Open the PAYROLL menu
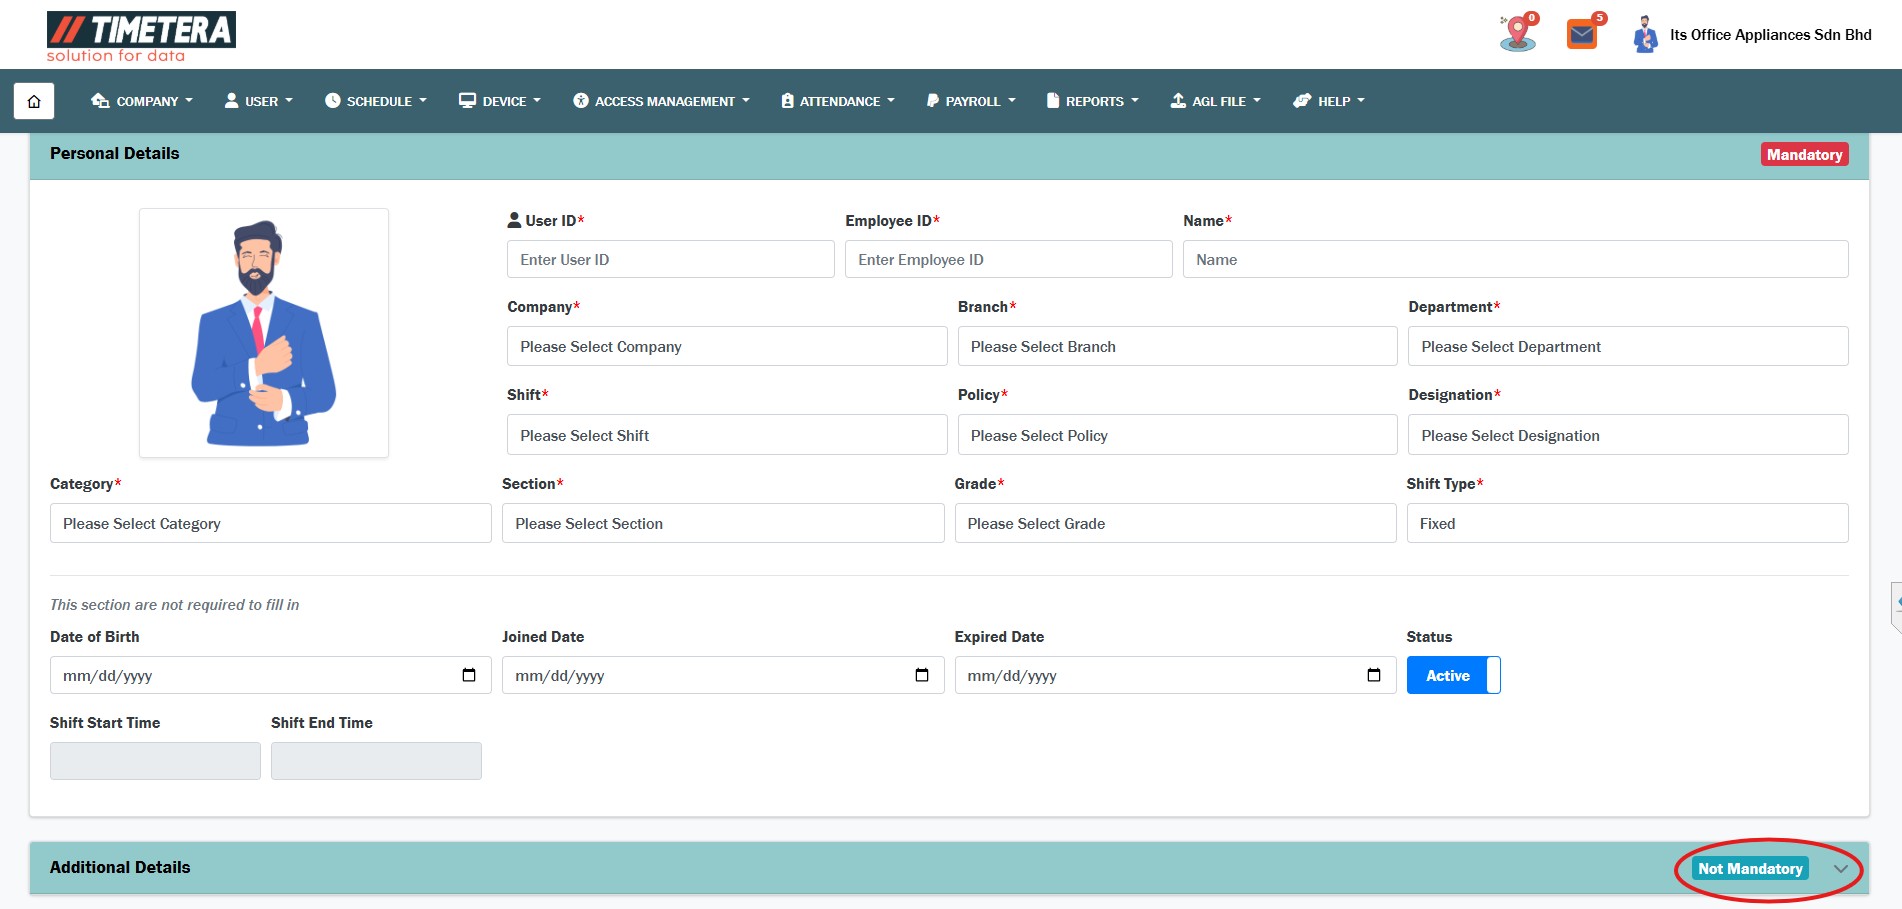 click(x=971, y=101)
